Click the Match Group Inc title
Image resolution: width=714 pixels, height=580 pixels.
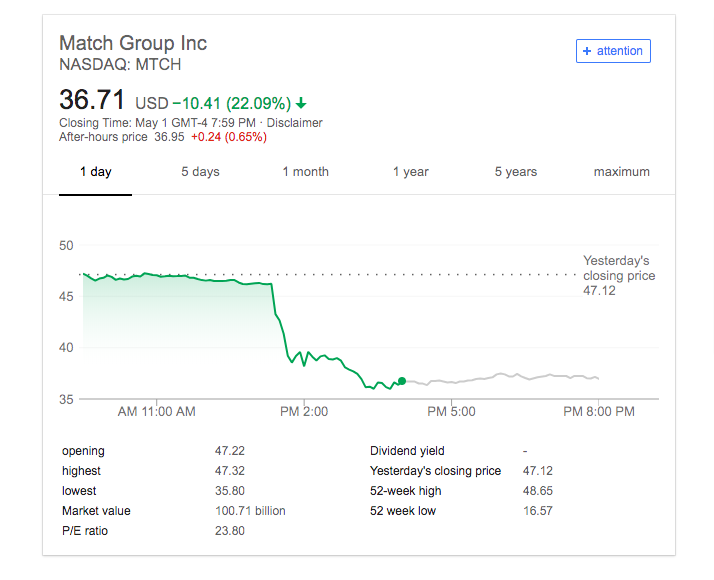[133, 43]
